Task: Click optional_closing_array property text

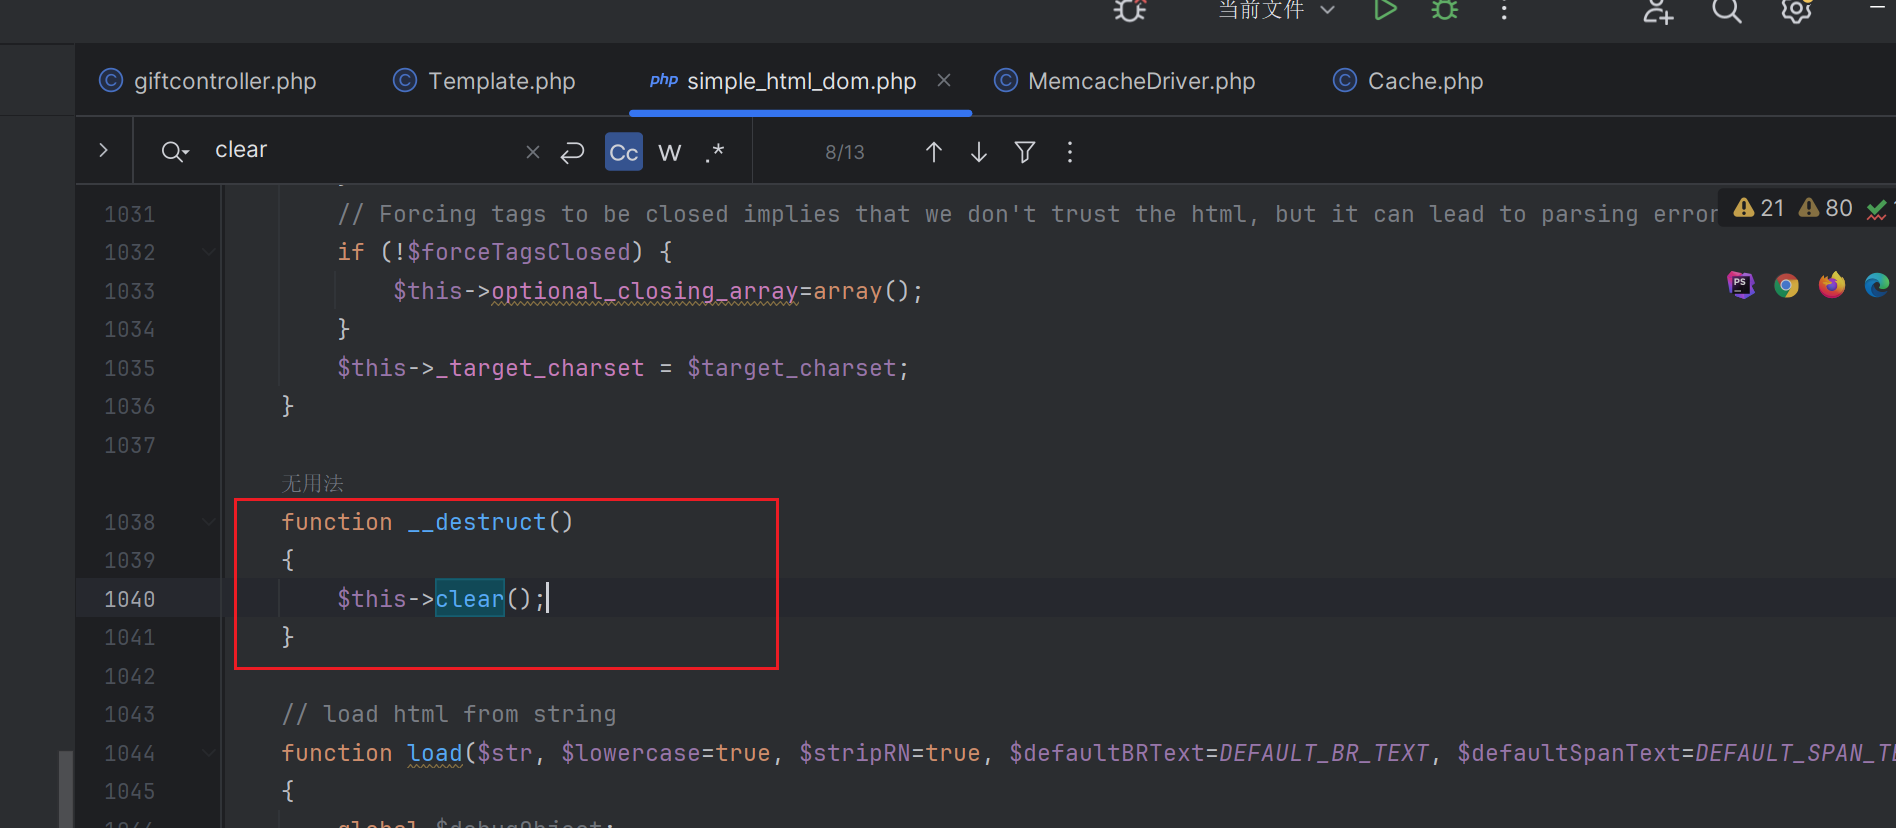Action: coord(645,291)
